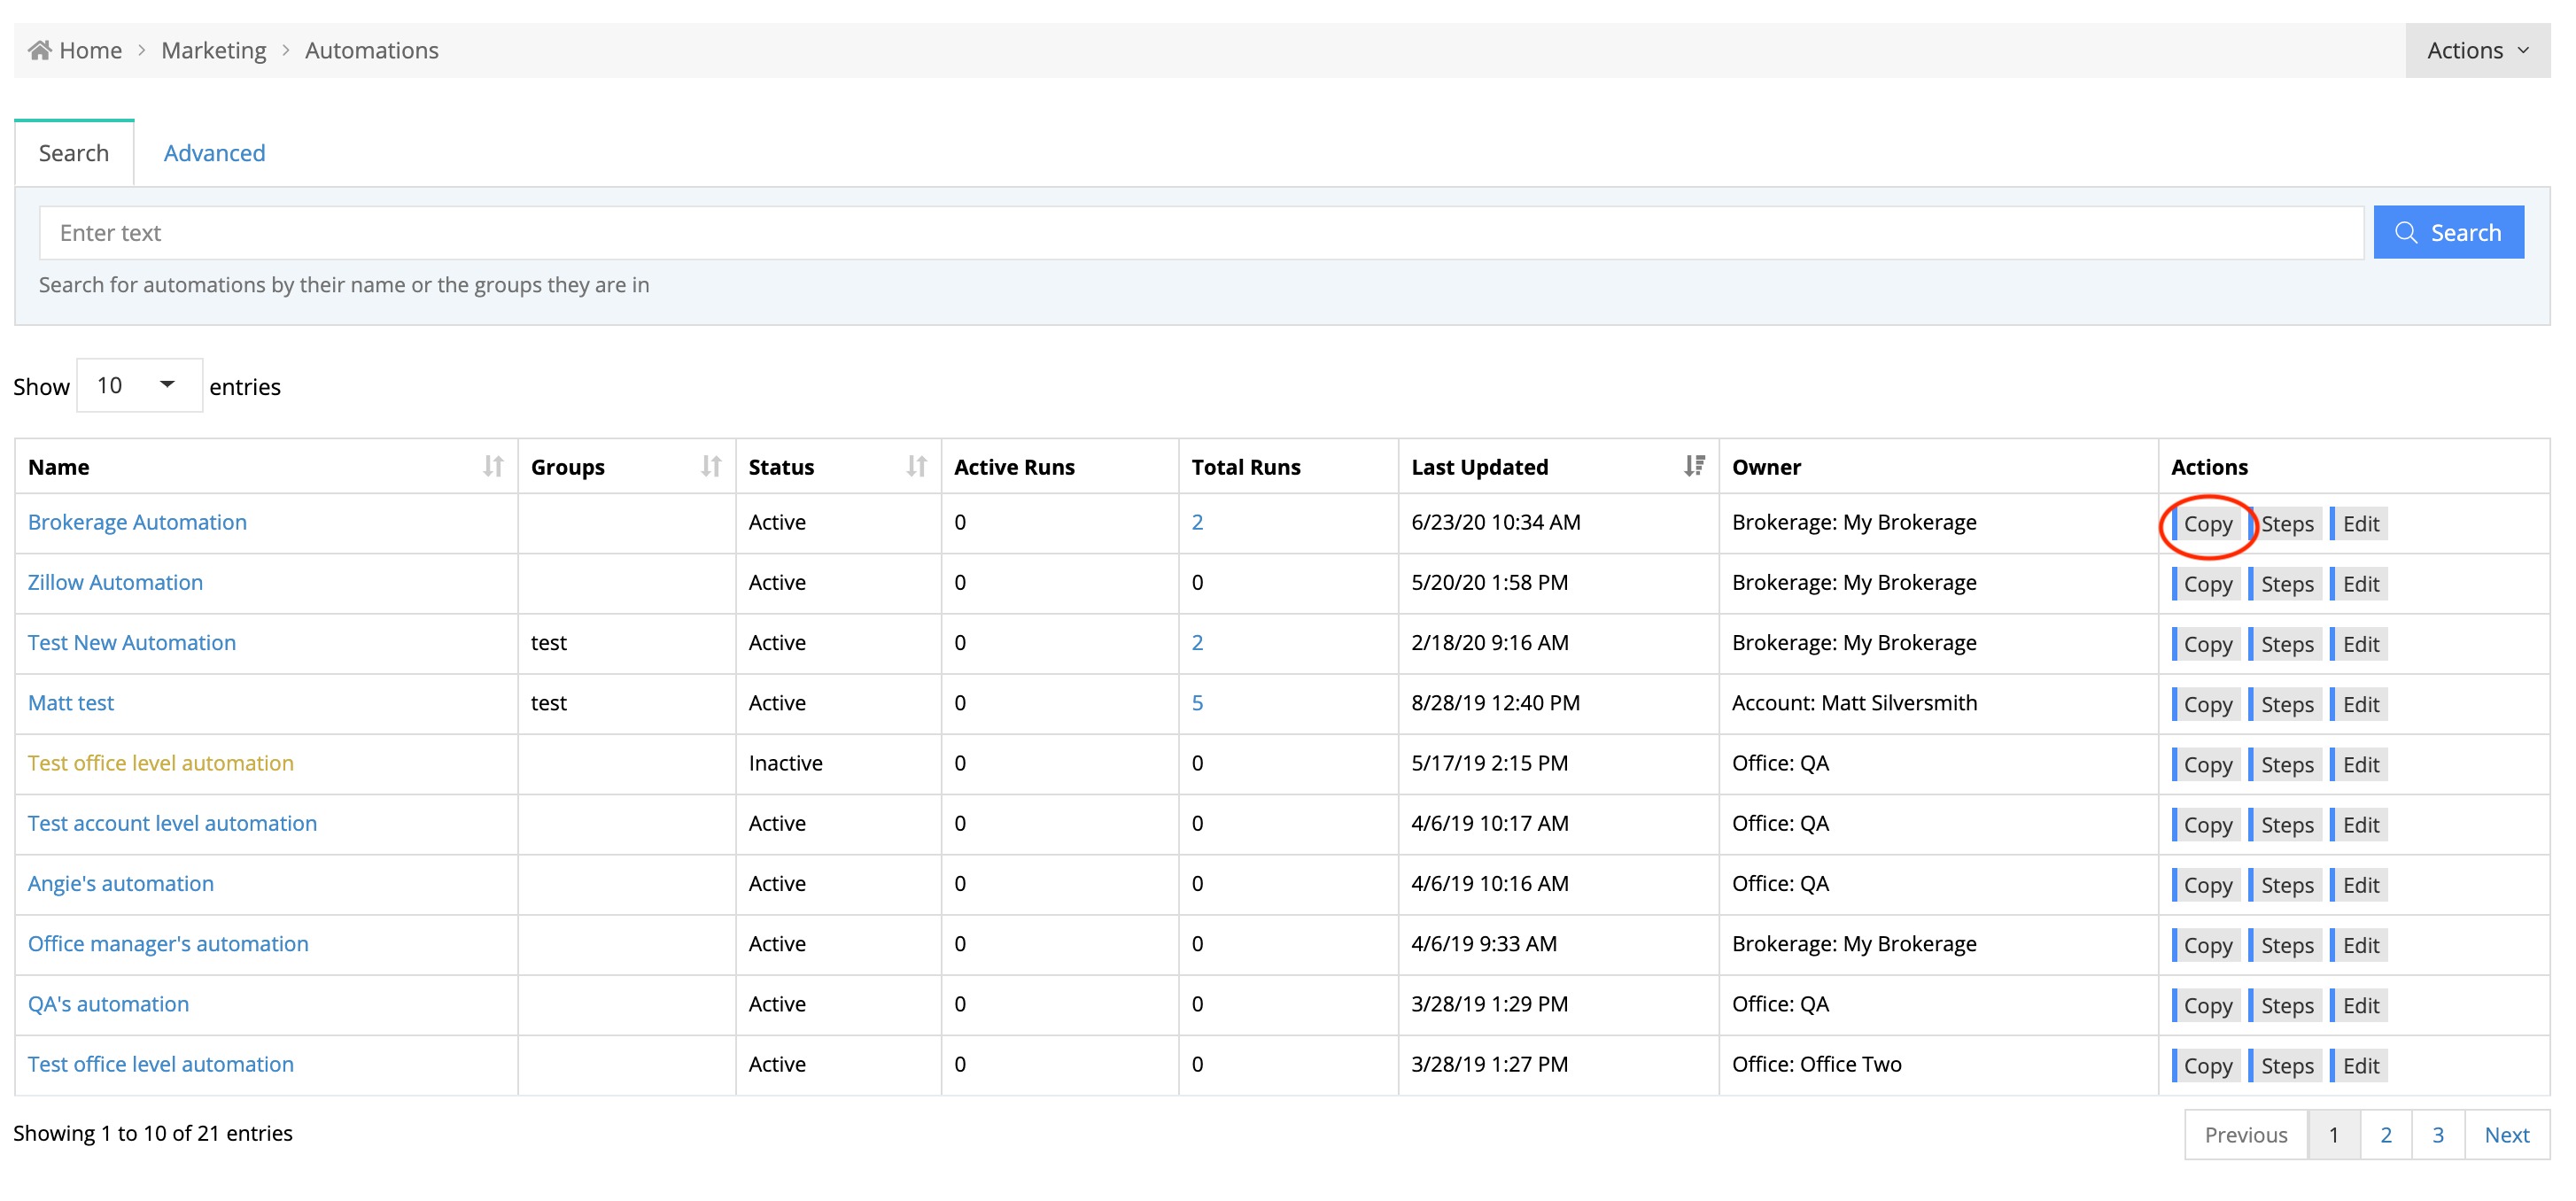Expand the Show entries dropdown
This screenshot has height=1201, width=2576.
[x=139, y=385]
